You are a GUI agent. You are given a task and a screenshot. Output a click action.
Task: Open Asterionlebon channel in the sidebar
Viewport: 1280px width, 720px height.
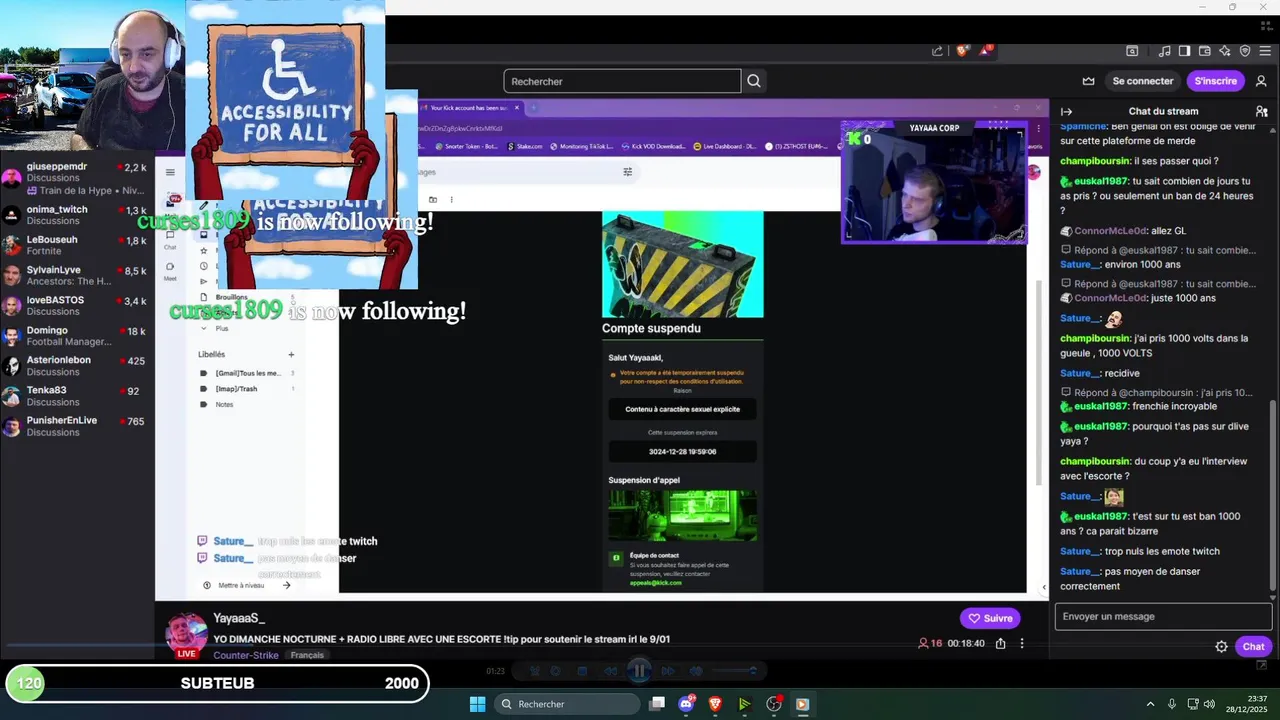click(x=77, y=366)
